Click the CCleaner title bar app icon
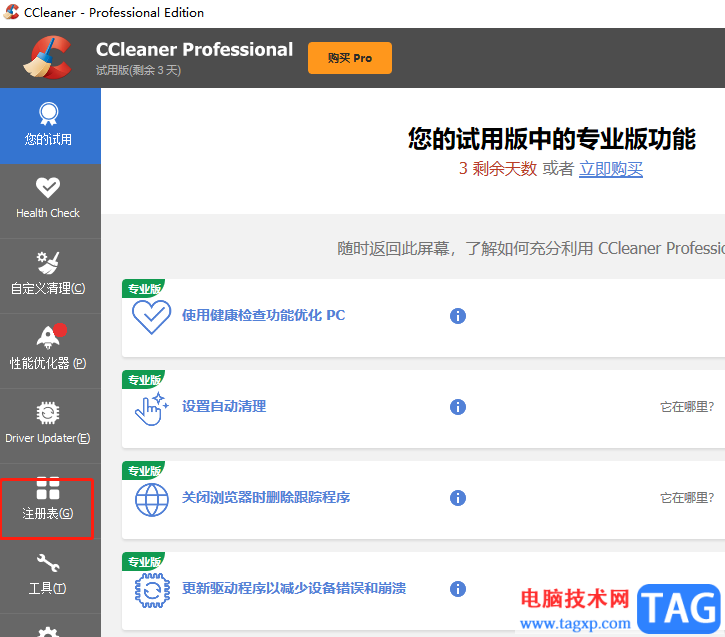Screen dimensions: 725x637 (11, 12)
